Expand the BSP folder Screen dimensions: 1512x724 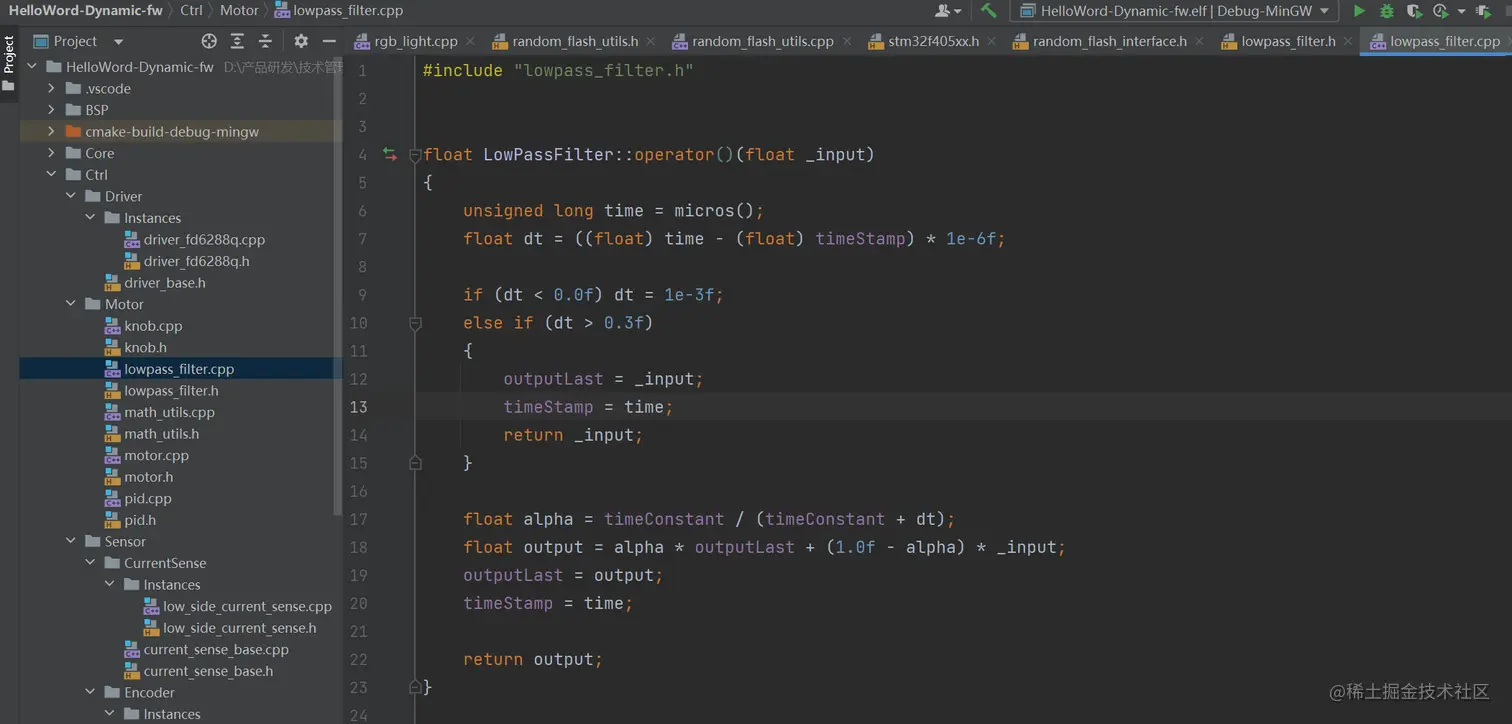(x=51, y=110)
